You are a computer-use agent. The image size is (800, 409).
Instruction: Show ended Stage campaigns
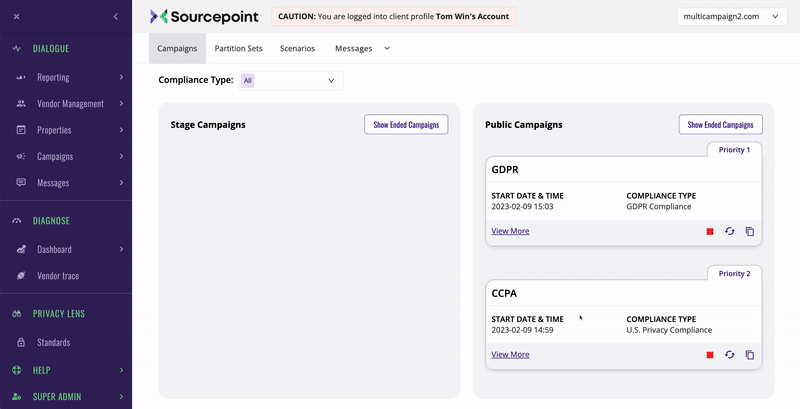click(406, 124)
